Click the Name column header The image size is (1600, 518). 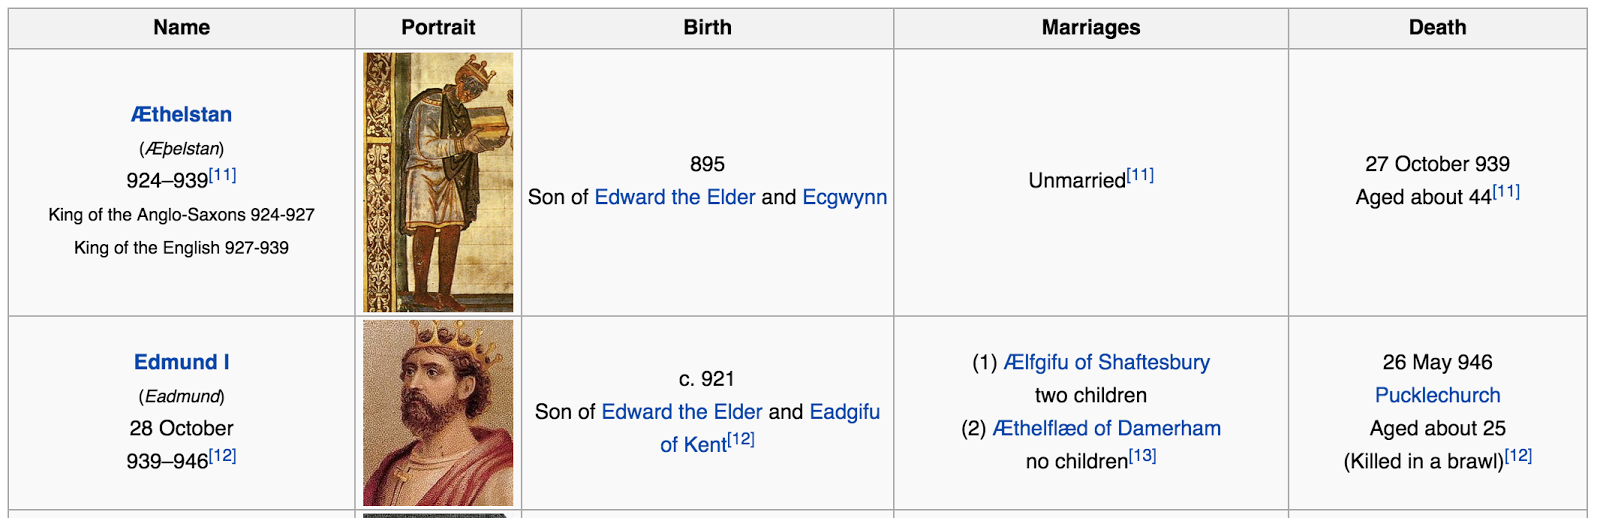point(181,28)
